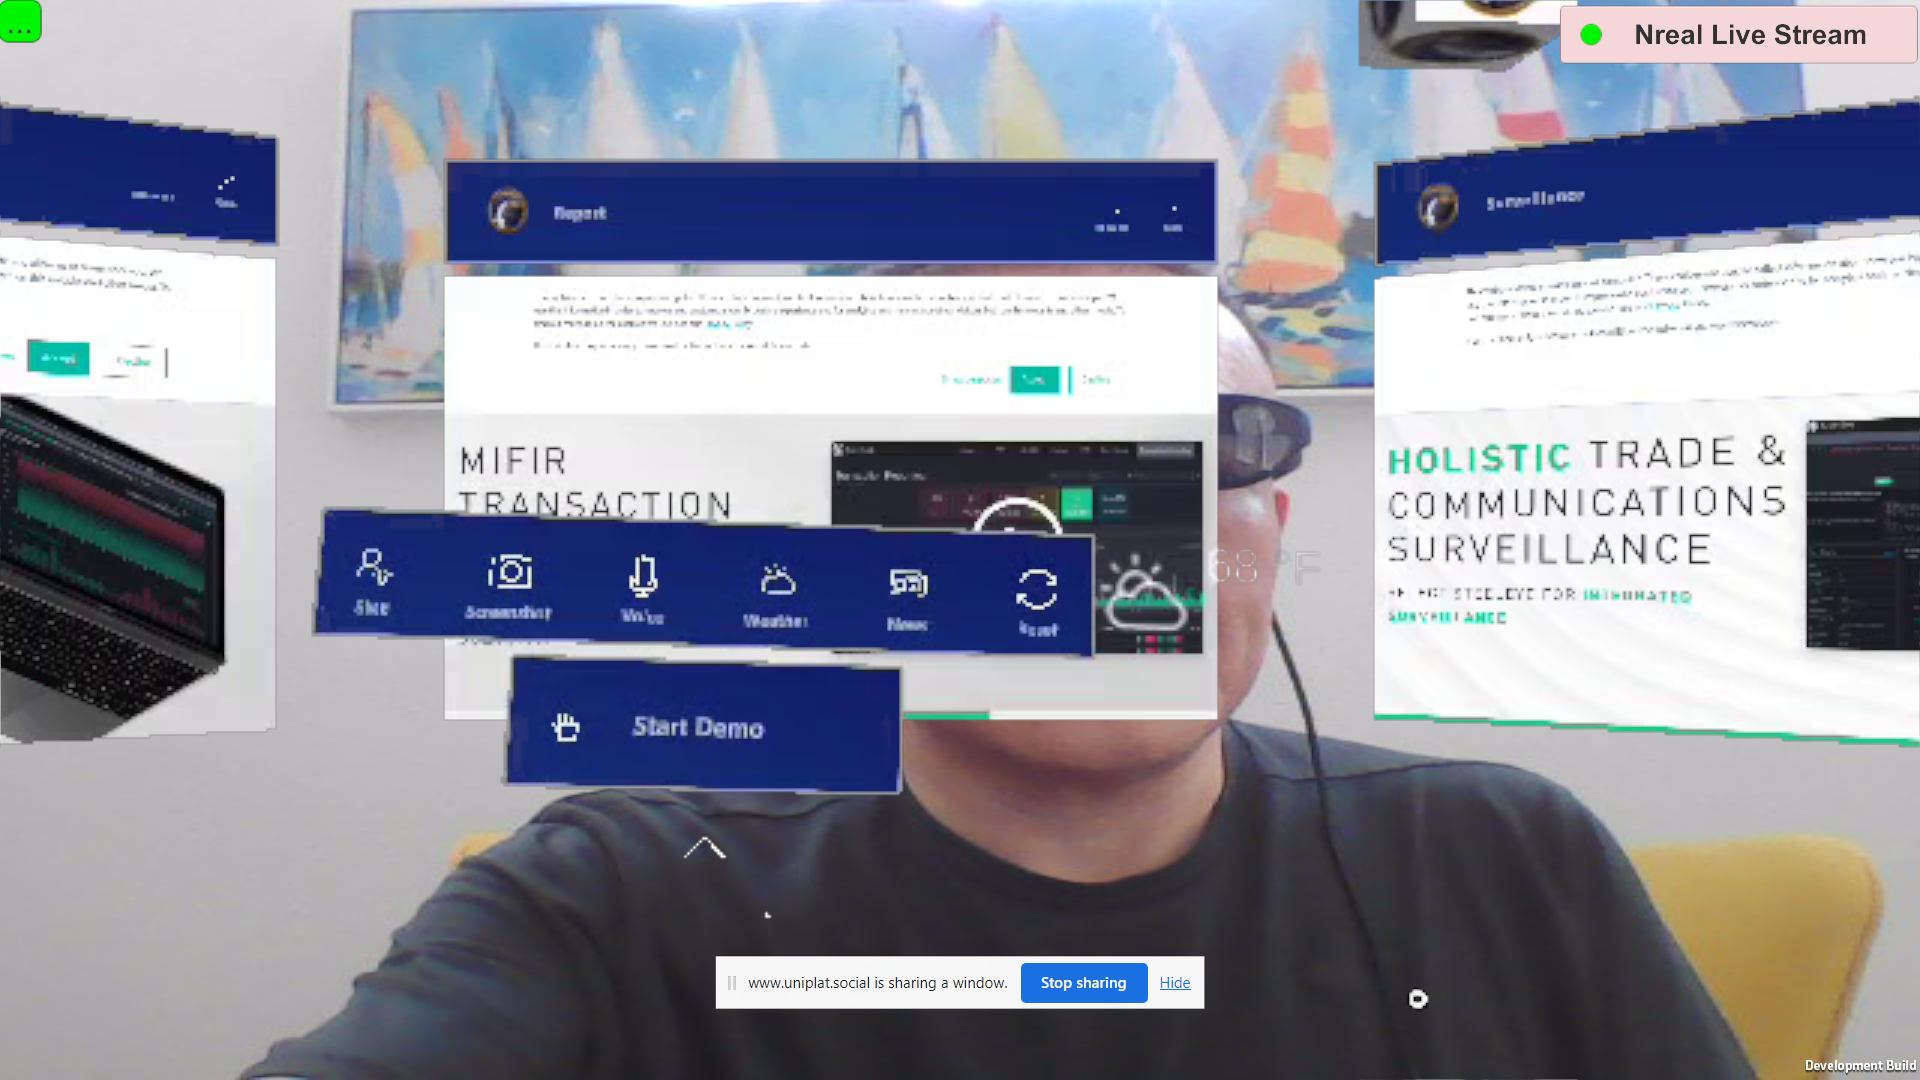Take a capture with Screenshot icon
Screen dimensions: 1920x1080
[x=509, y=586]
